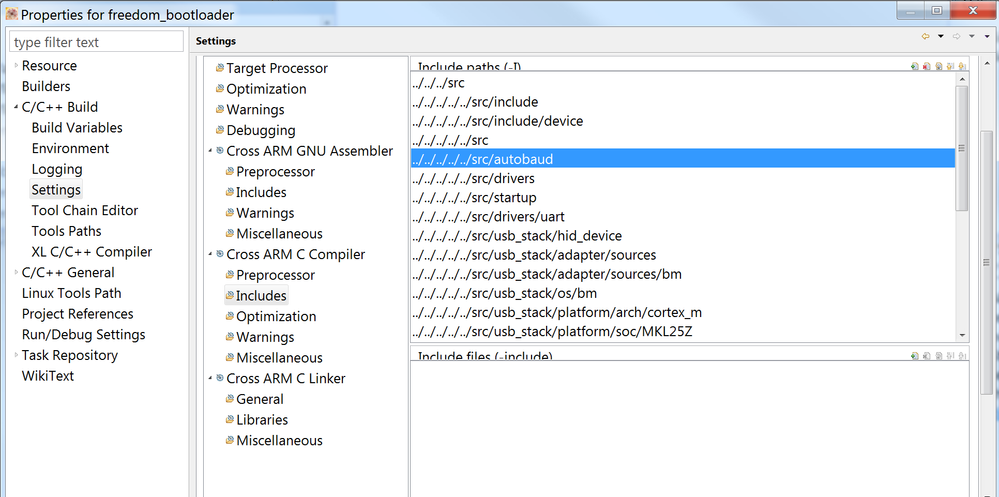The width and height of the screenshot is (999, 497).
Task: Select Warnings under C Compiler
Action: click(265, 337)
